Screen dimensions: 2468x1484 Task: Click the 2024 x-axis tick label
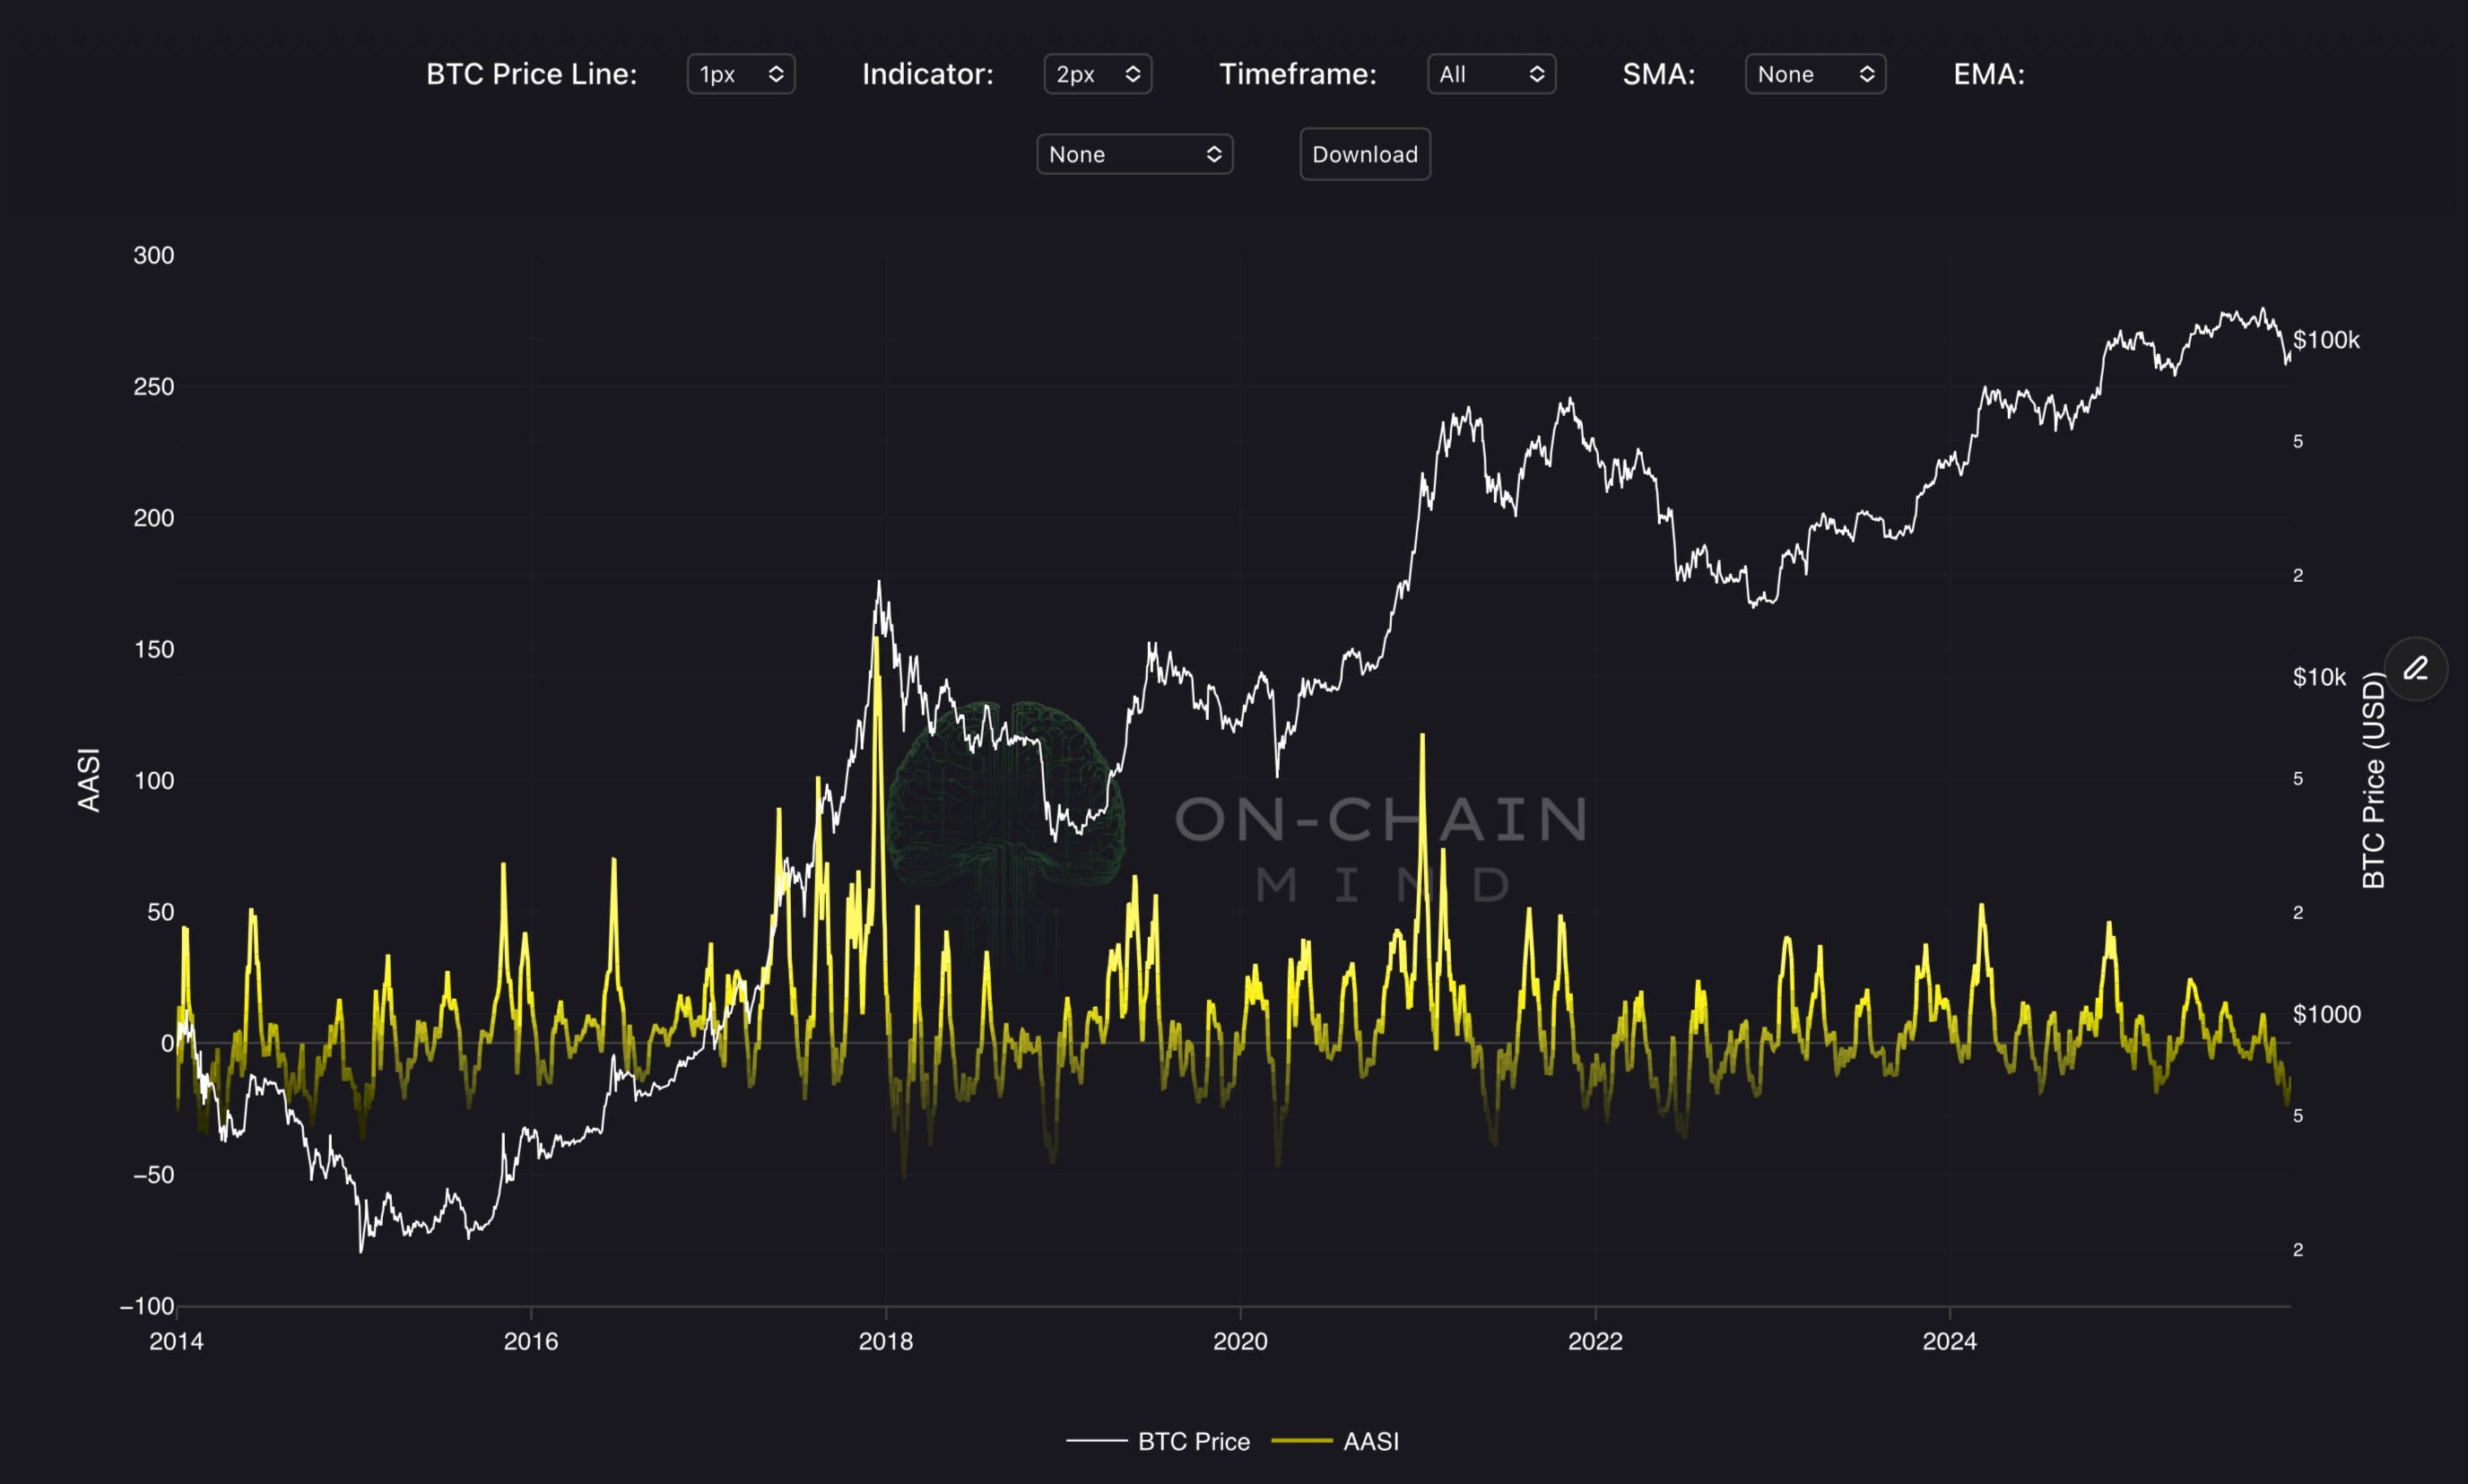[x=1949, y=1341]
